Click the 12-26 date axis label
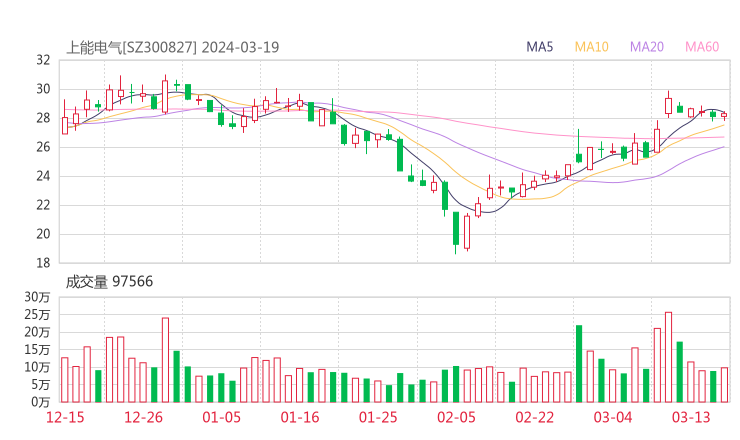The height and width of the screenshot is (440, 740). click(x=143, y=417)
